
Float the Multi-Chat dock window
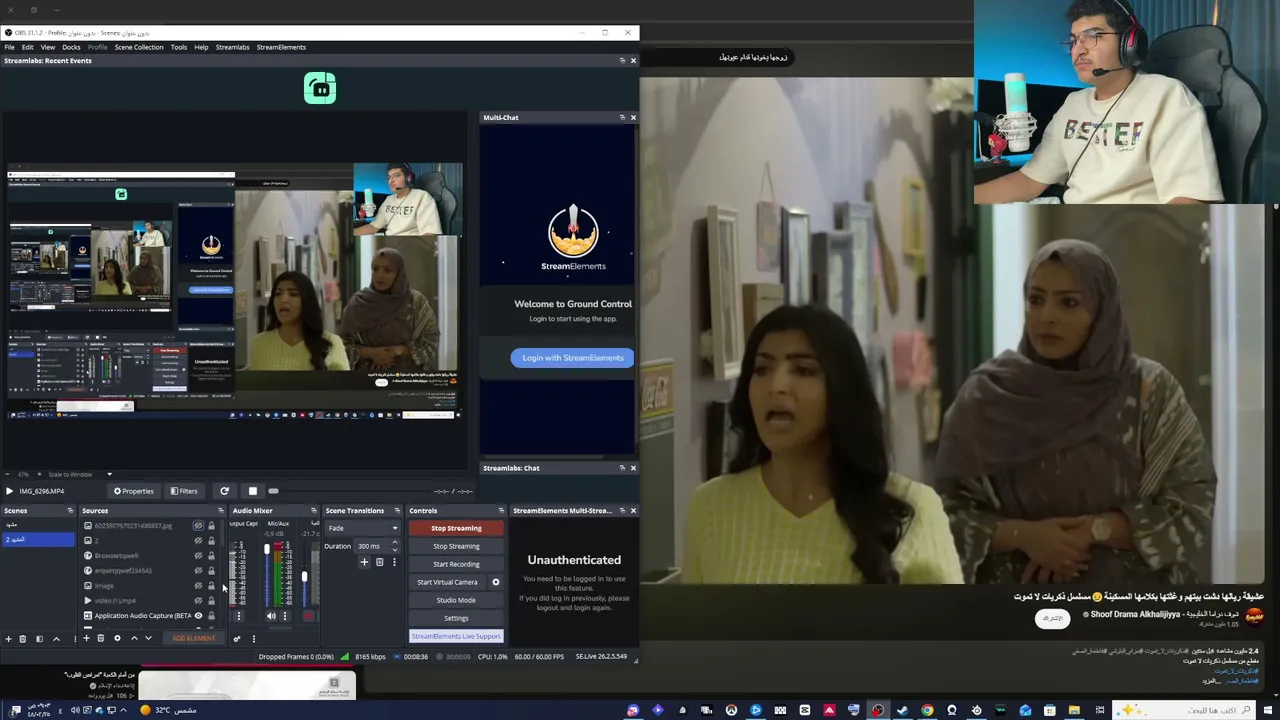point(622,117)
